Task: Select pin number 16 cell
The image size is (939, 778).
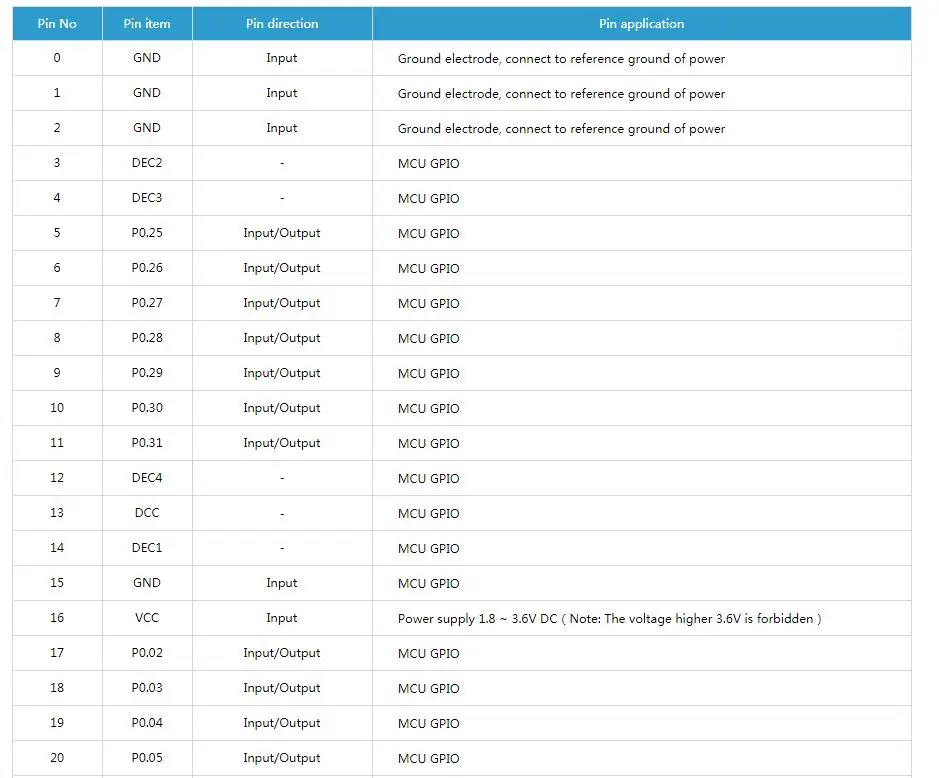Action: click(57, 617)
